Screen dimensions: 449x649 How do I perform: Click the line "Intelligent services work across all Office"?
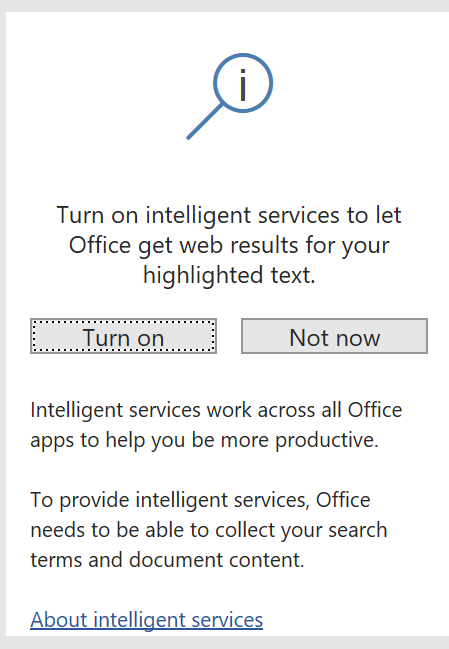(216, 411)
